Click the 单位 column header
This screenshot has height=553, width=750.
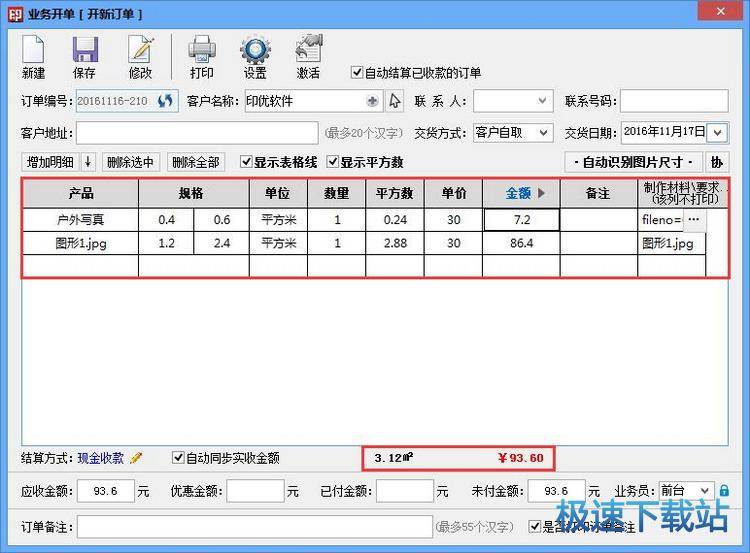click(x=278, y=193)
